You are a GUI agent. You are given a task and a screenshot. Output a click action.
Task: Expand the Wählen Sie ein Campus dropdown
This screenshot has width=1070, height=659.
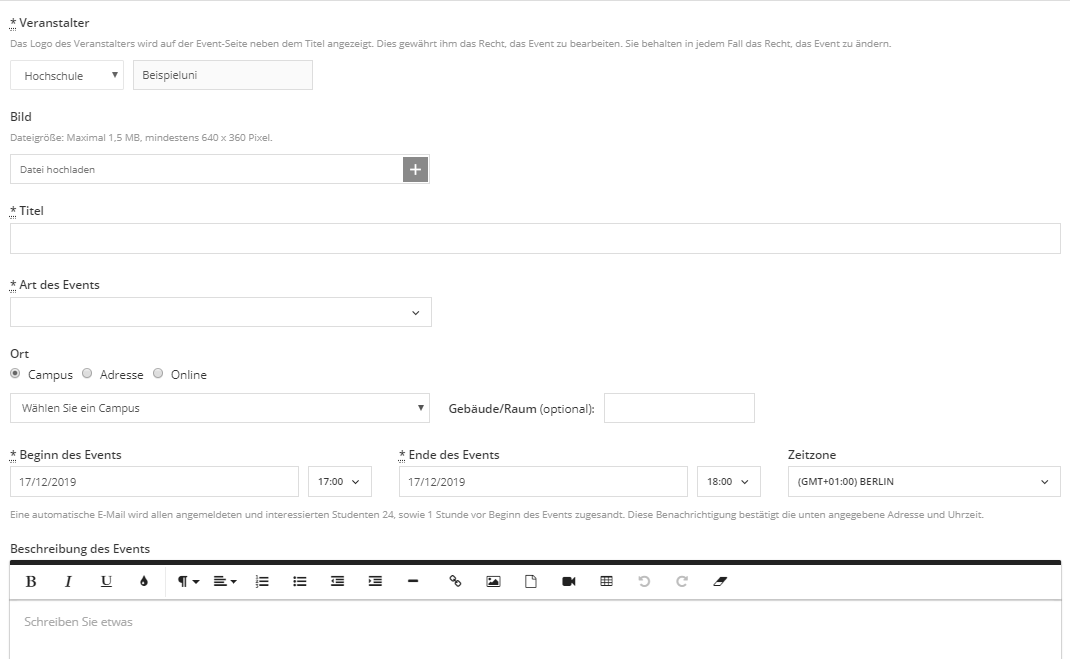point(220,408)
